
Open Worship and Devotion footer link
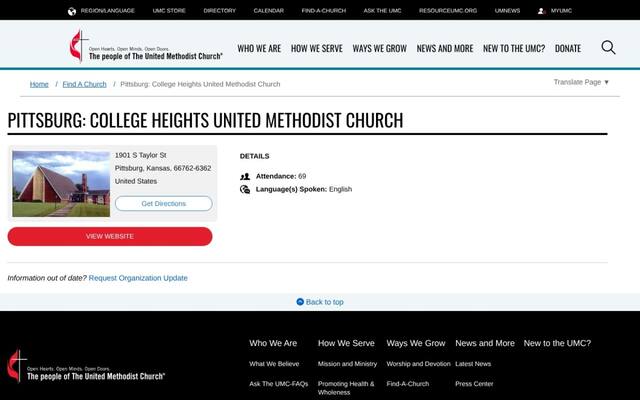[418, 364]
